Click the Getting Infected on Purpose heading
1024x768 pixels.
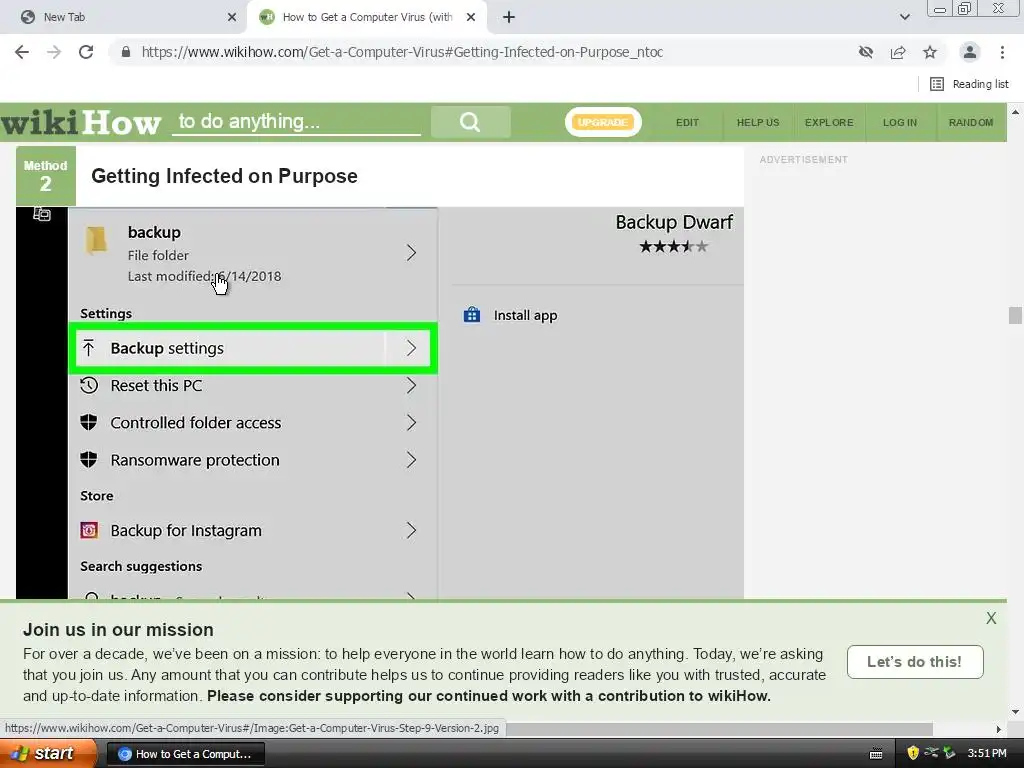coord(224,176)
